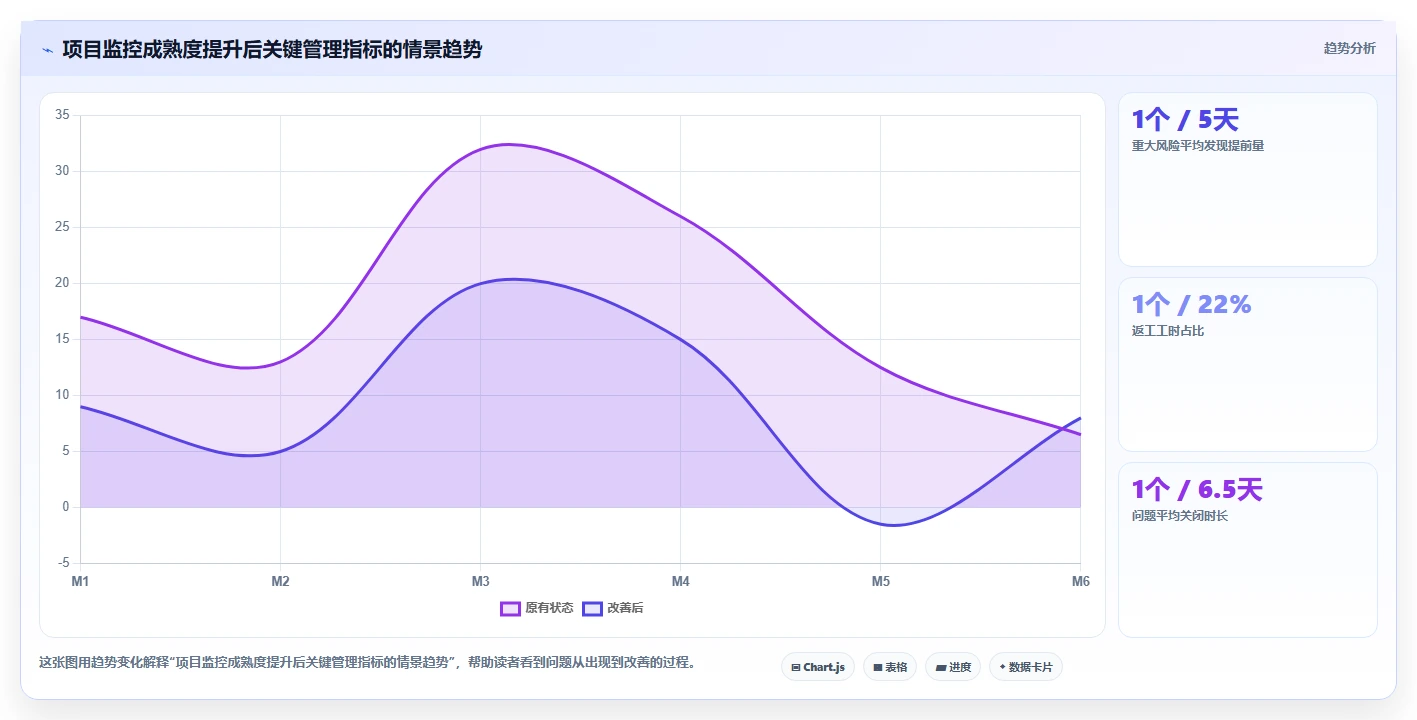
Task: Click the caption text below the chart
Action: pyautogui.click(x=368, y=662)
